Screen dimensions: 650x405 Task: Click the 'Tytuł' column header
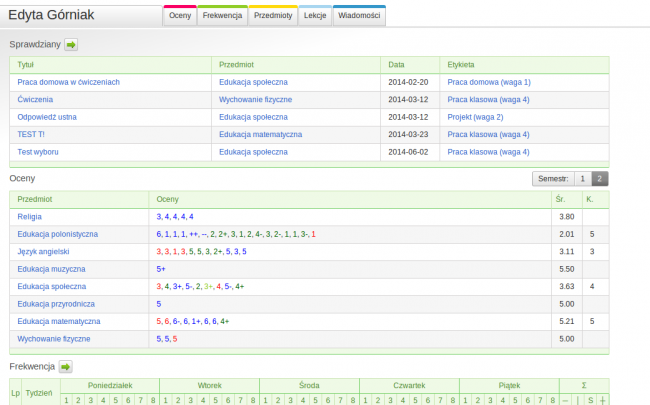pyautogui.click(x=25, y=65)
